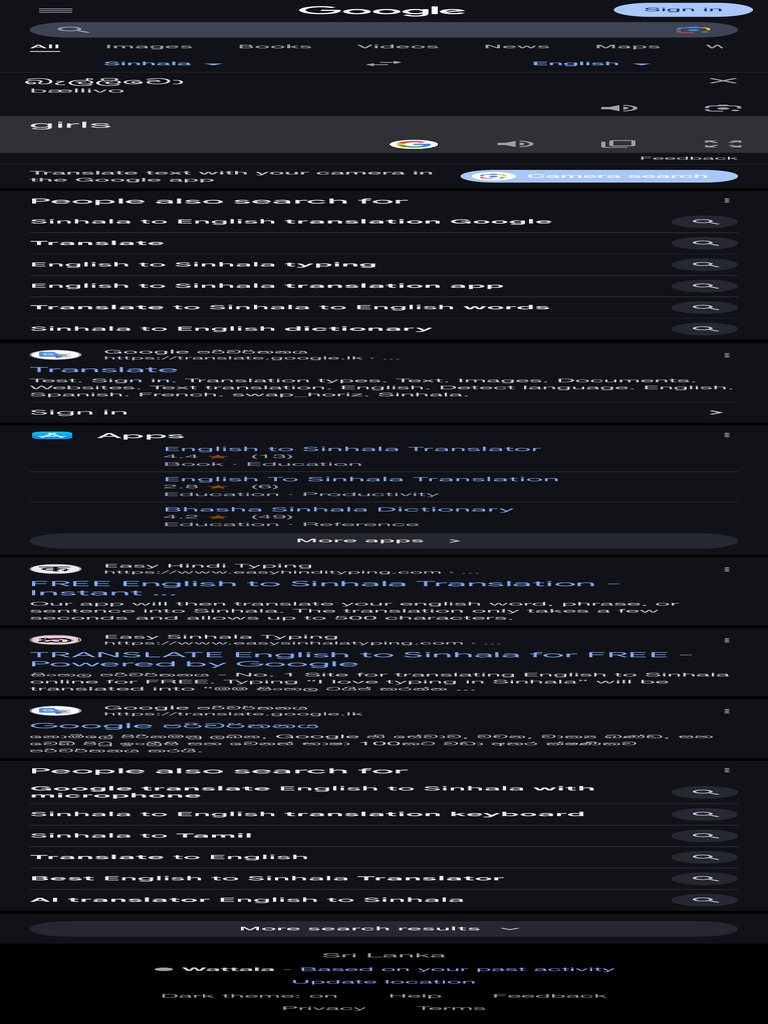Open the footer Terms link
Screen dimensions: 768x1024
pyautogui.click(x=450, y=1008)
